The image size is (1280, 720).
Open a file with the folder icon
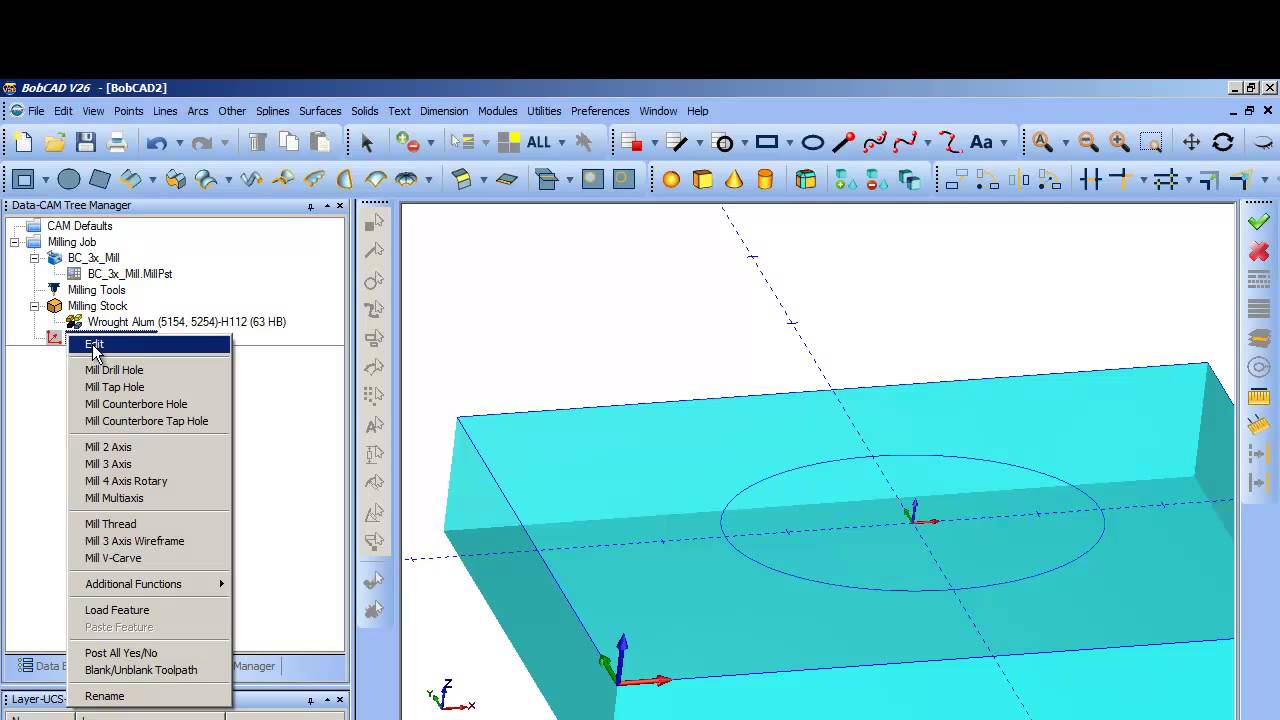[x=54, y=142]
